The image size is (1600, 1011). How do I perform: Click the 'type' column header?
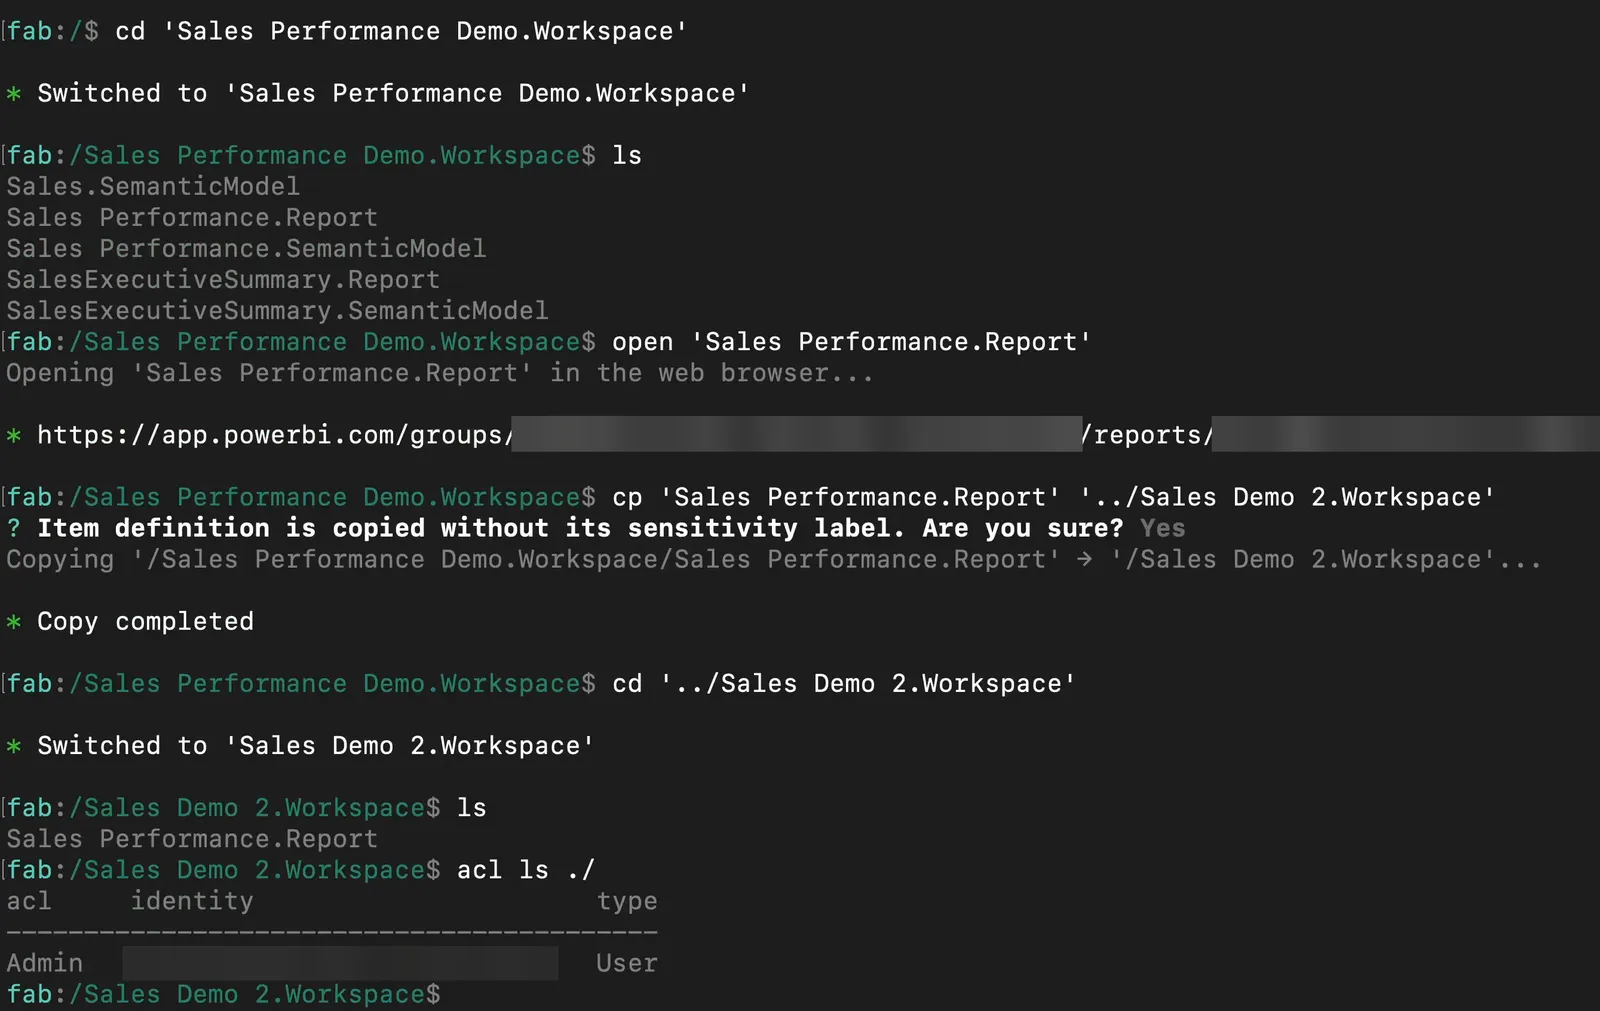tap(627, 901)
